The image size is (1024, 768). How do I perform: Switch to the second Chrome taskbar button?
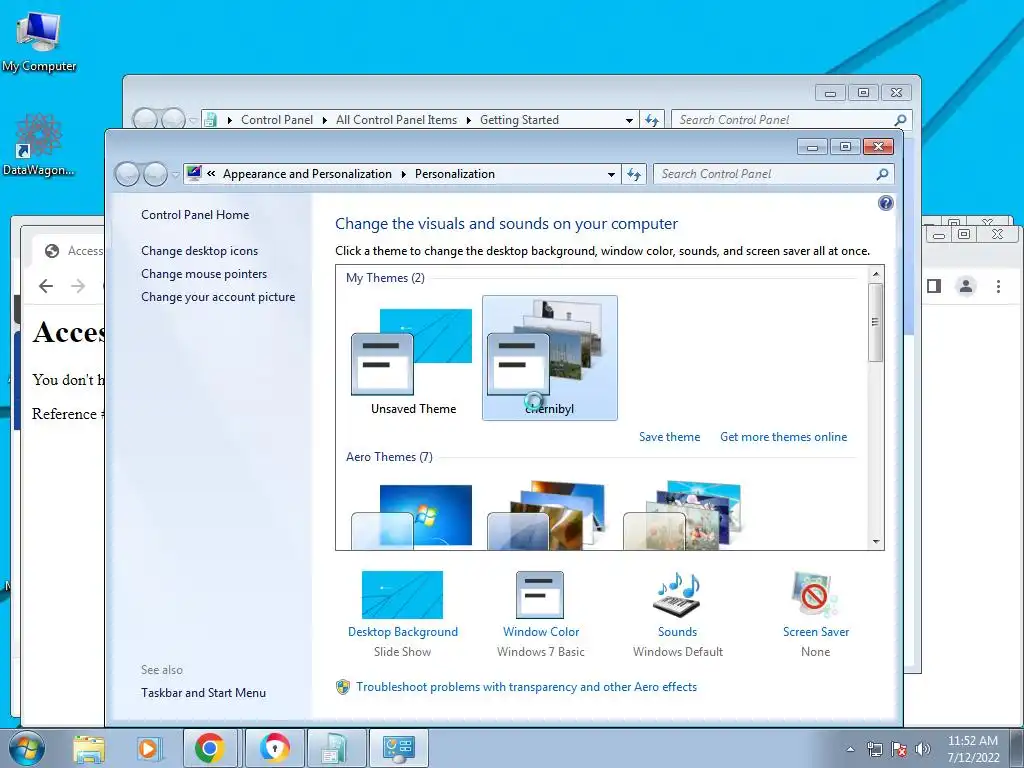(x=274, y=748)
